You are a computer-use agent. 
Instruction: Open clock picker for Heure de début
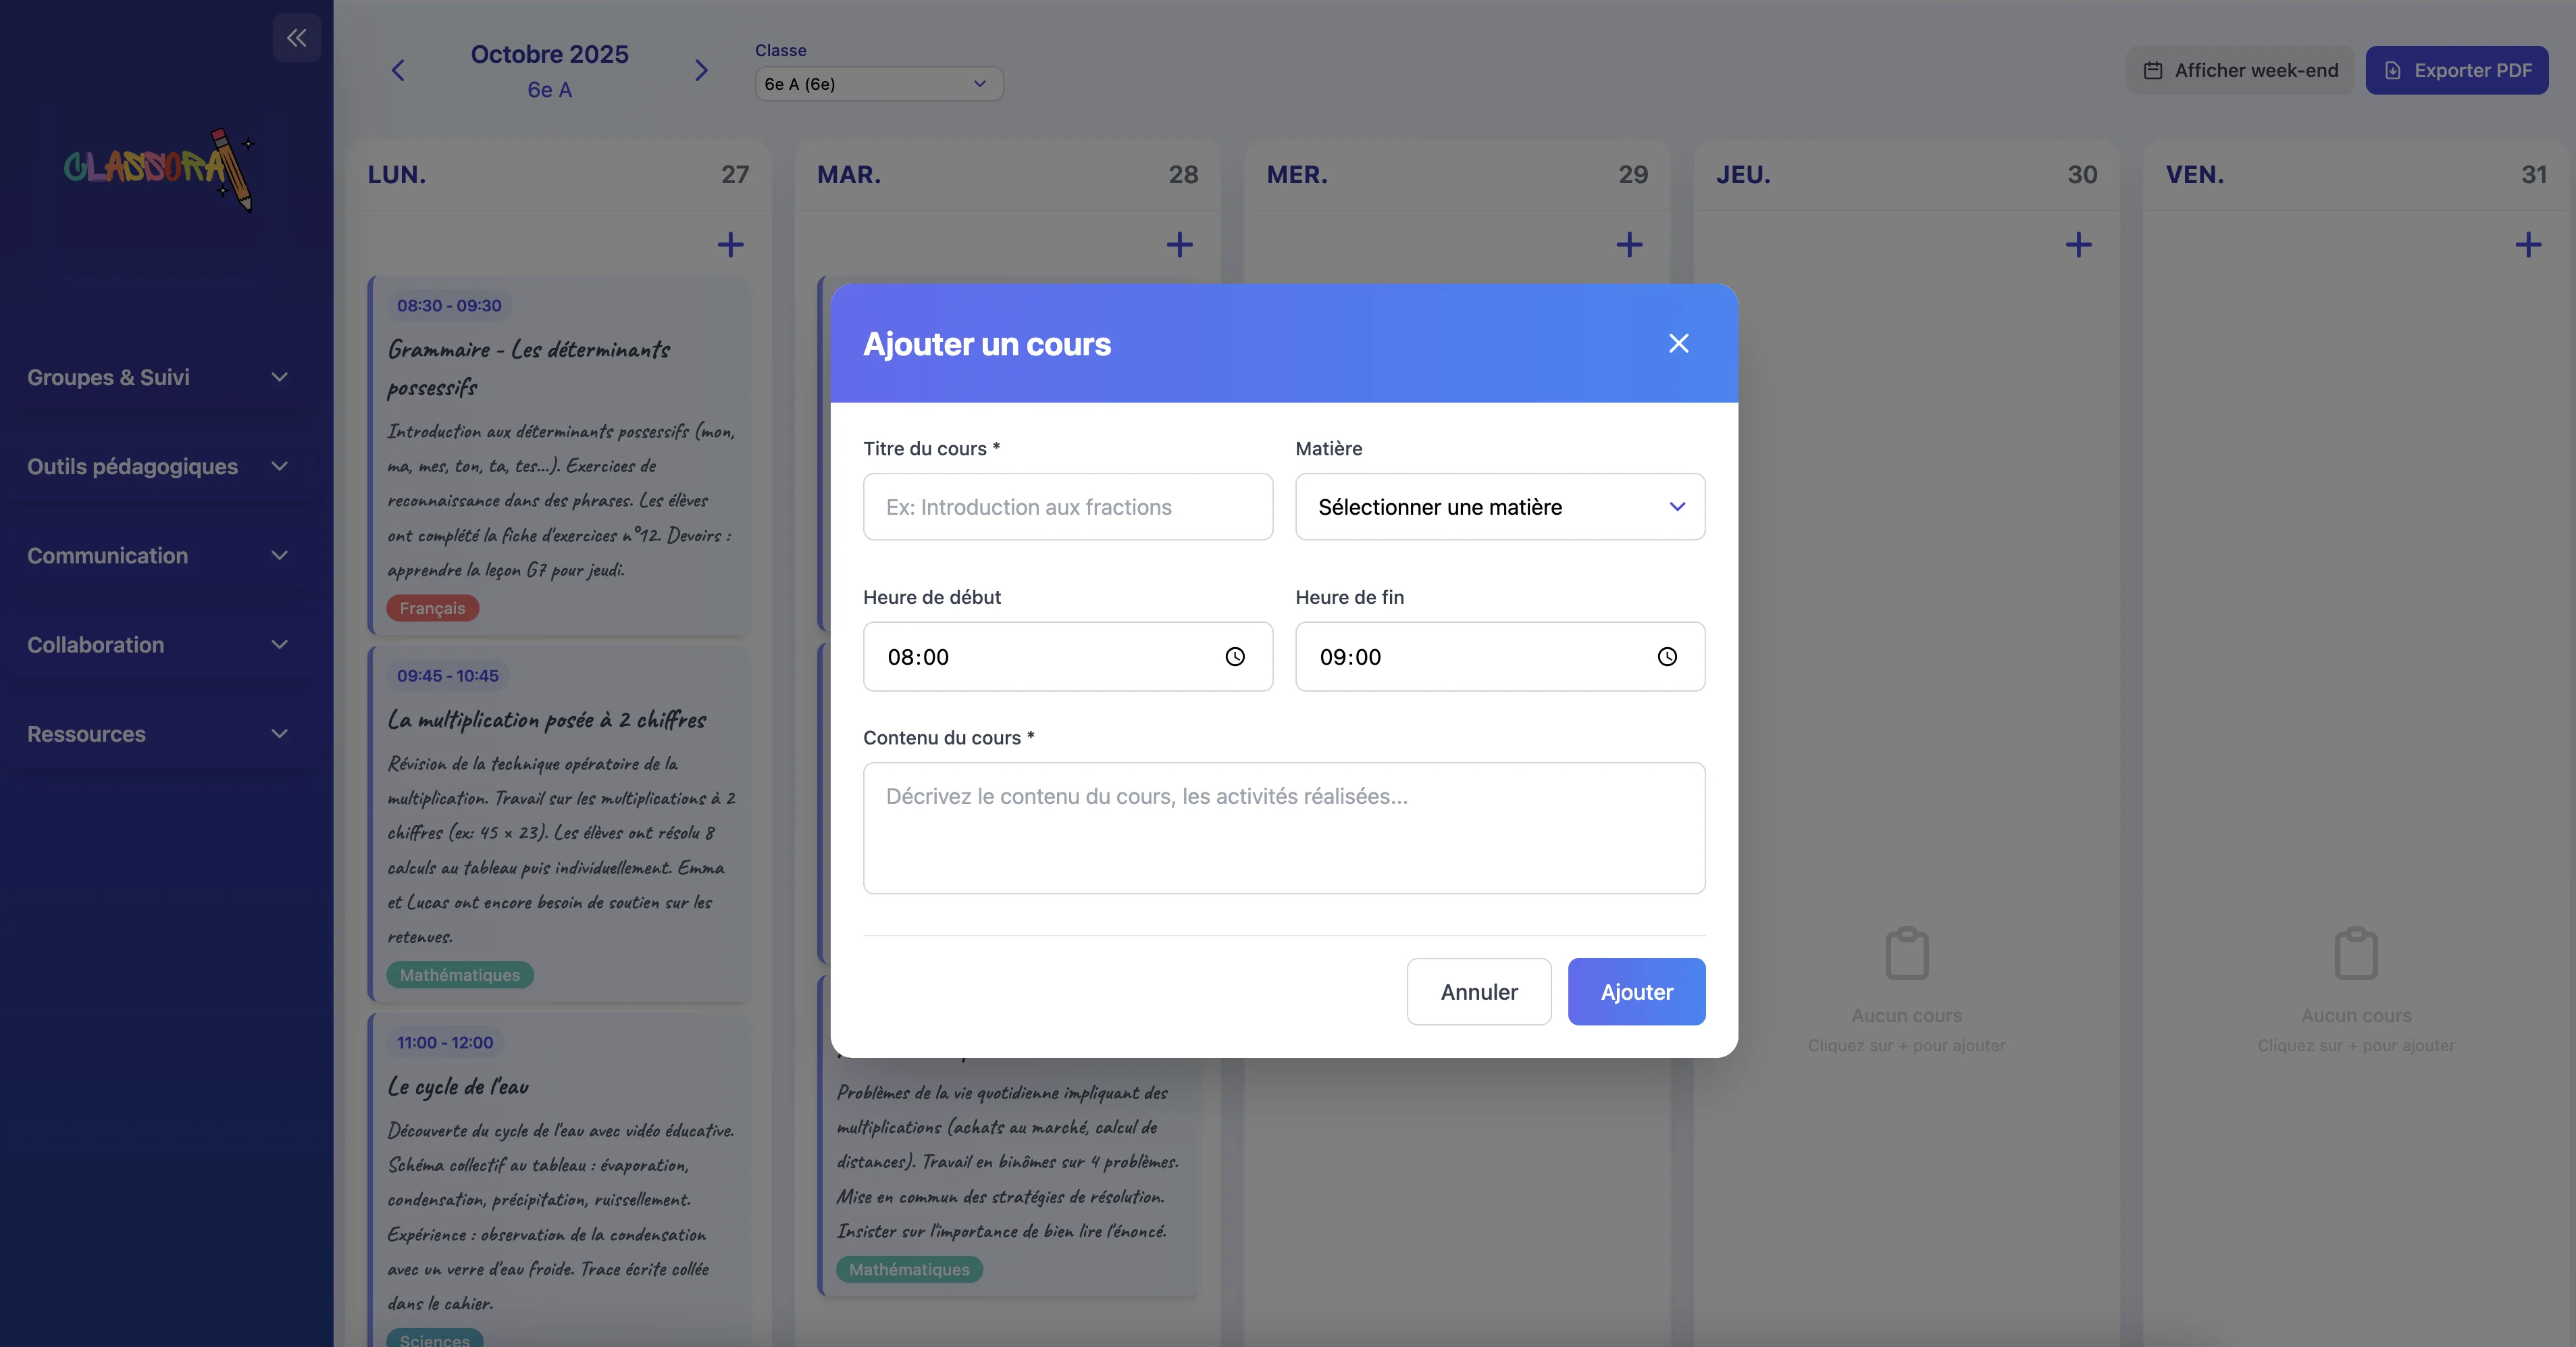(1235, 657)
